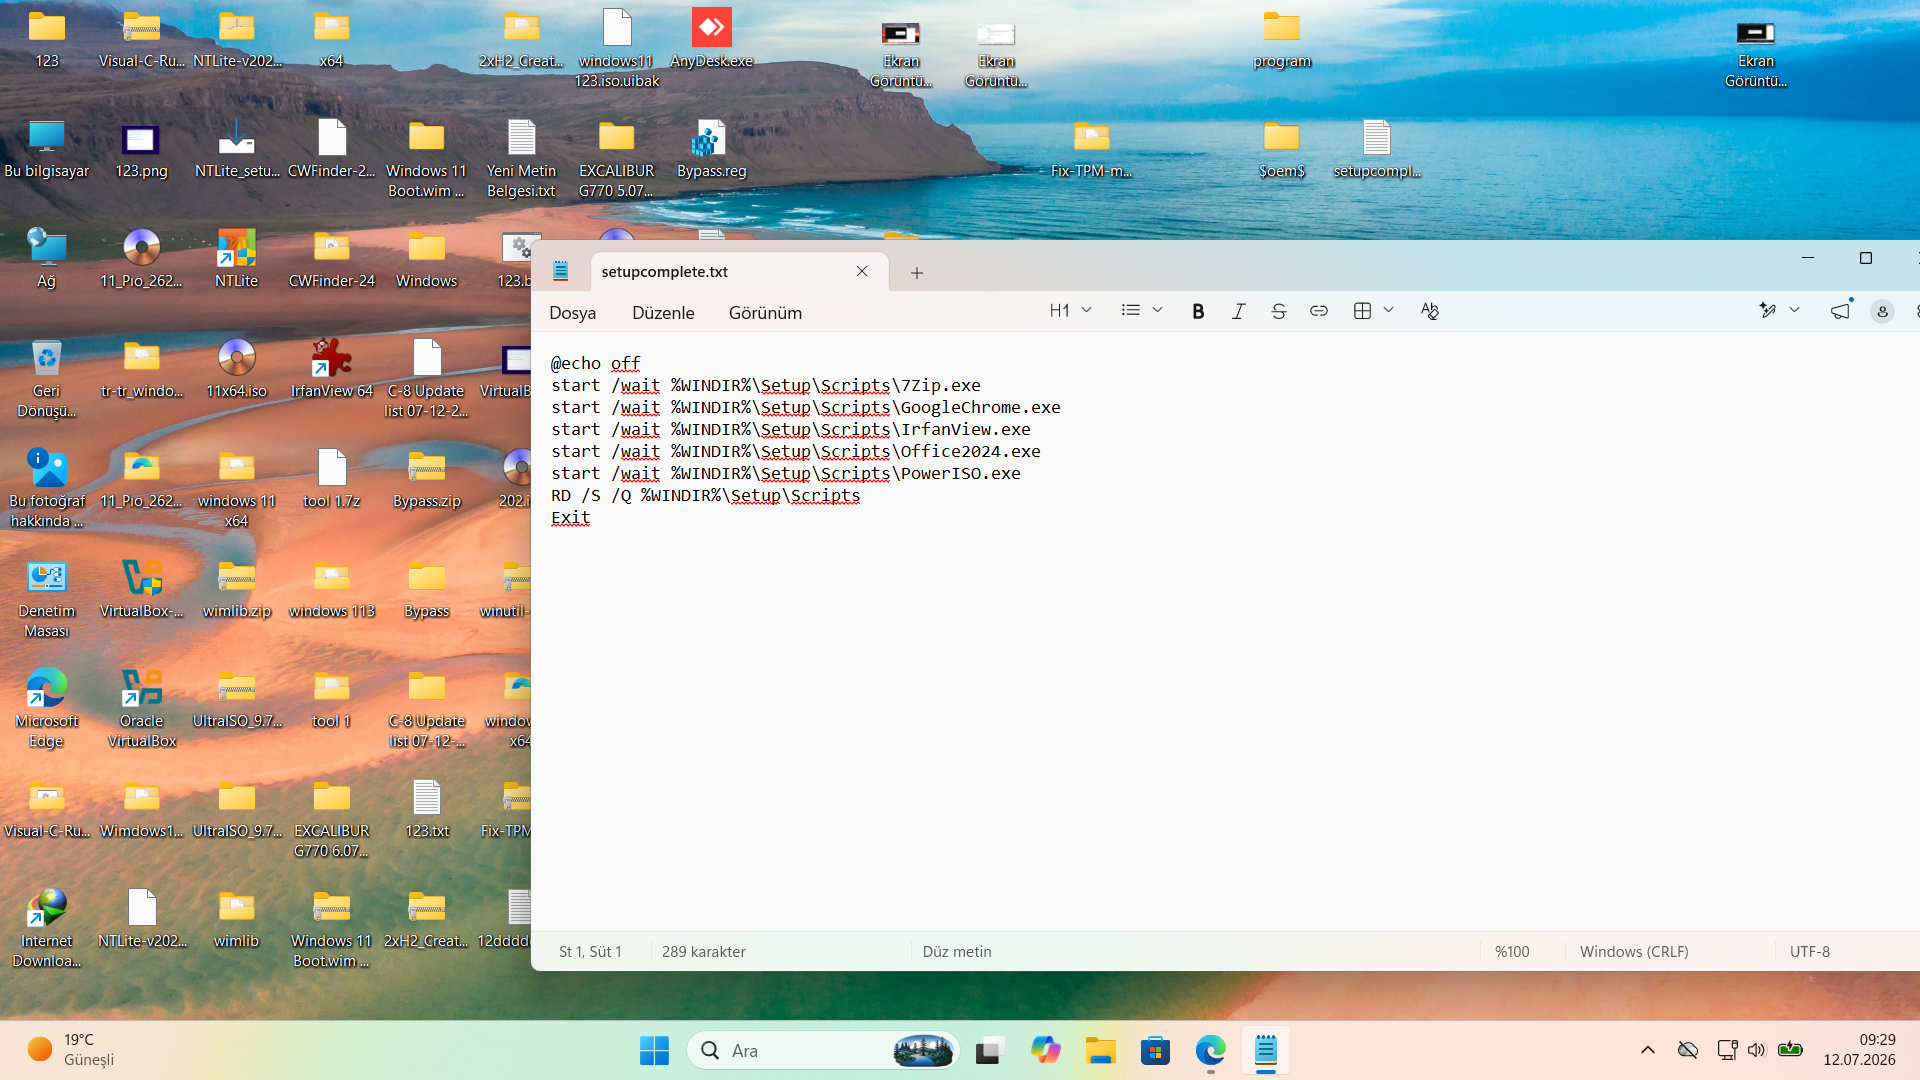The image size is (1920, 1080).
Task: Open the Windows (CRLF) line ending selector
Action: coord(1633,951)
